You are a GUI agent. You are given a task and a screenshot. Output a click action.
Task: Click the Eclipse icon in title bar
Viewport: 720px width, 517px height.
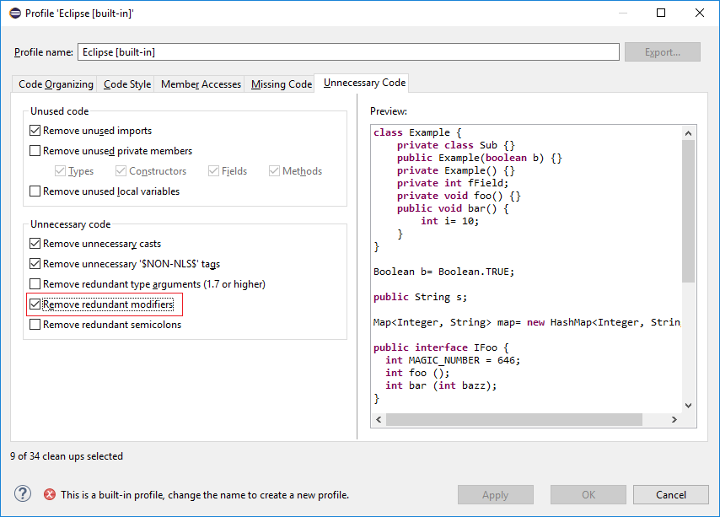(14, 13)
